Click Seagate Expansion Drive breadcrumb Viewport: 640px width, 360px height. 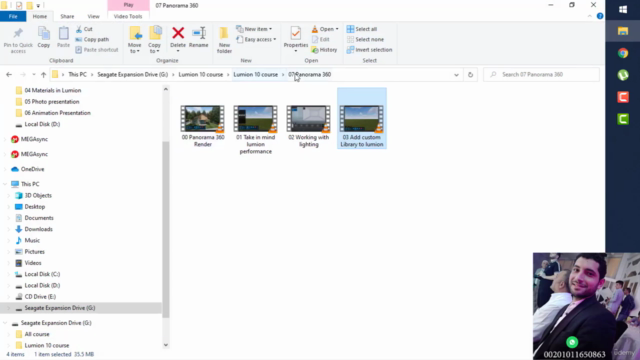(x=133, y=75)
